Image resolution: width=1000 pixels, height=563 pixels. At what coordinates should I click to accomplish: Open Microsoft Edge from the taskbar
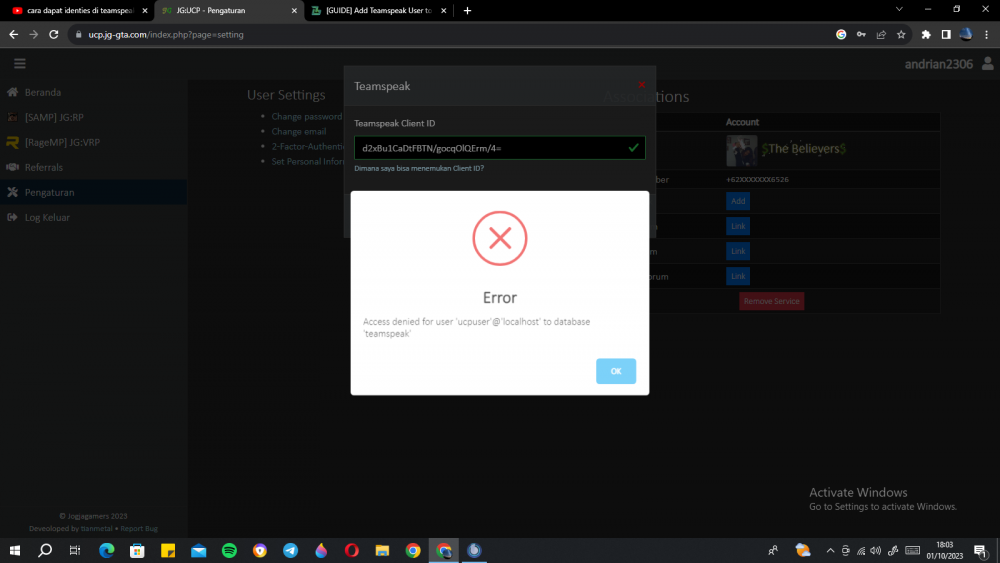click(107, 550)
